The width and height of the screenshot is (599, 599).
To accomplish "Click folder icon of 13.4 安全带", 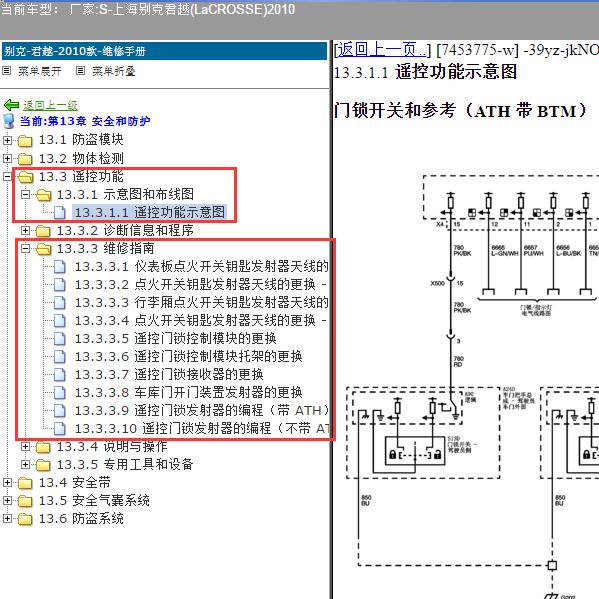I will [25, 483].
